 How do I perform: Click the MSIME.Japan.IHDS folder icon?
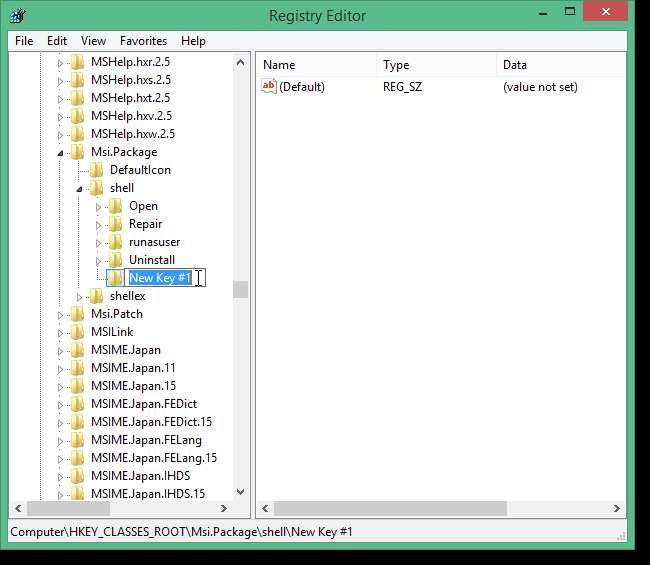coord(78,476)
